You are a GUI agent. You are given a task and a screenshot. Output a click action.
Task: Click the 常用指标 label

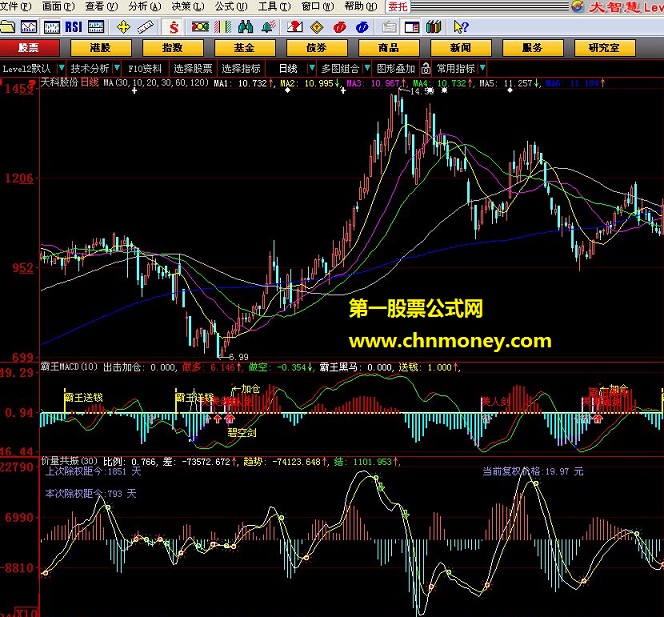[456, 68]
